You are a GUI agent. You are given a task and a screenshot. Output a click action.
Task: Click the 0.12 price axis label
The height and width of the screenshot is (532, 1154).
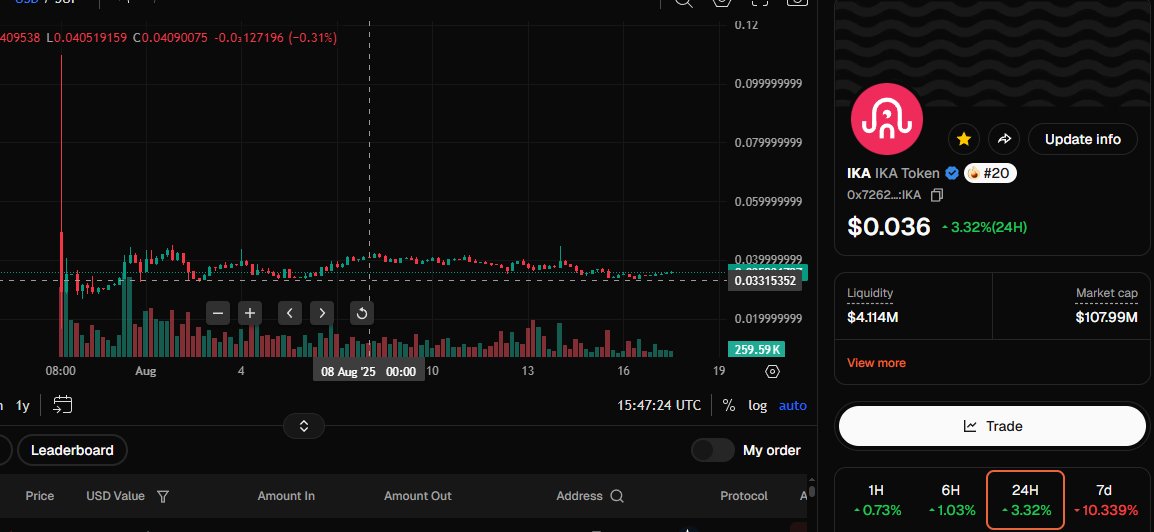tap(746, 25)
